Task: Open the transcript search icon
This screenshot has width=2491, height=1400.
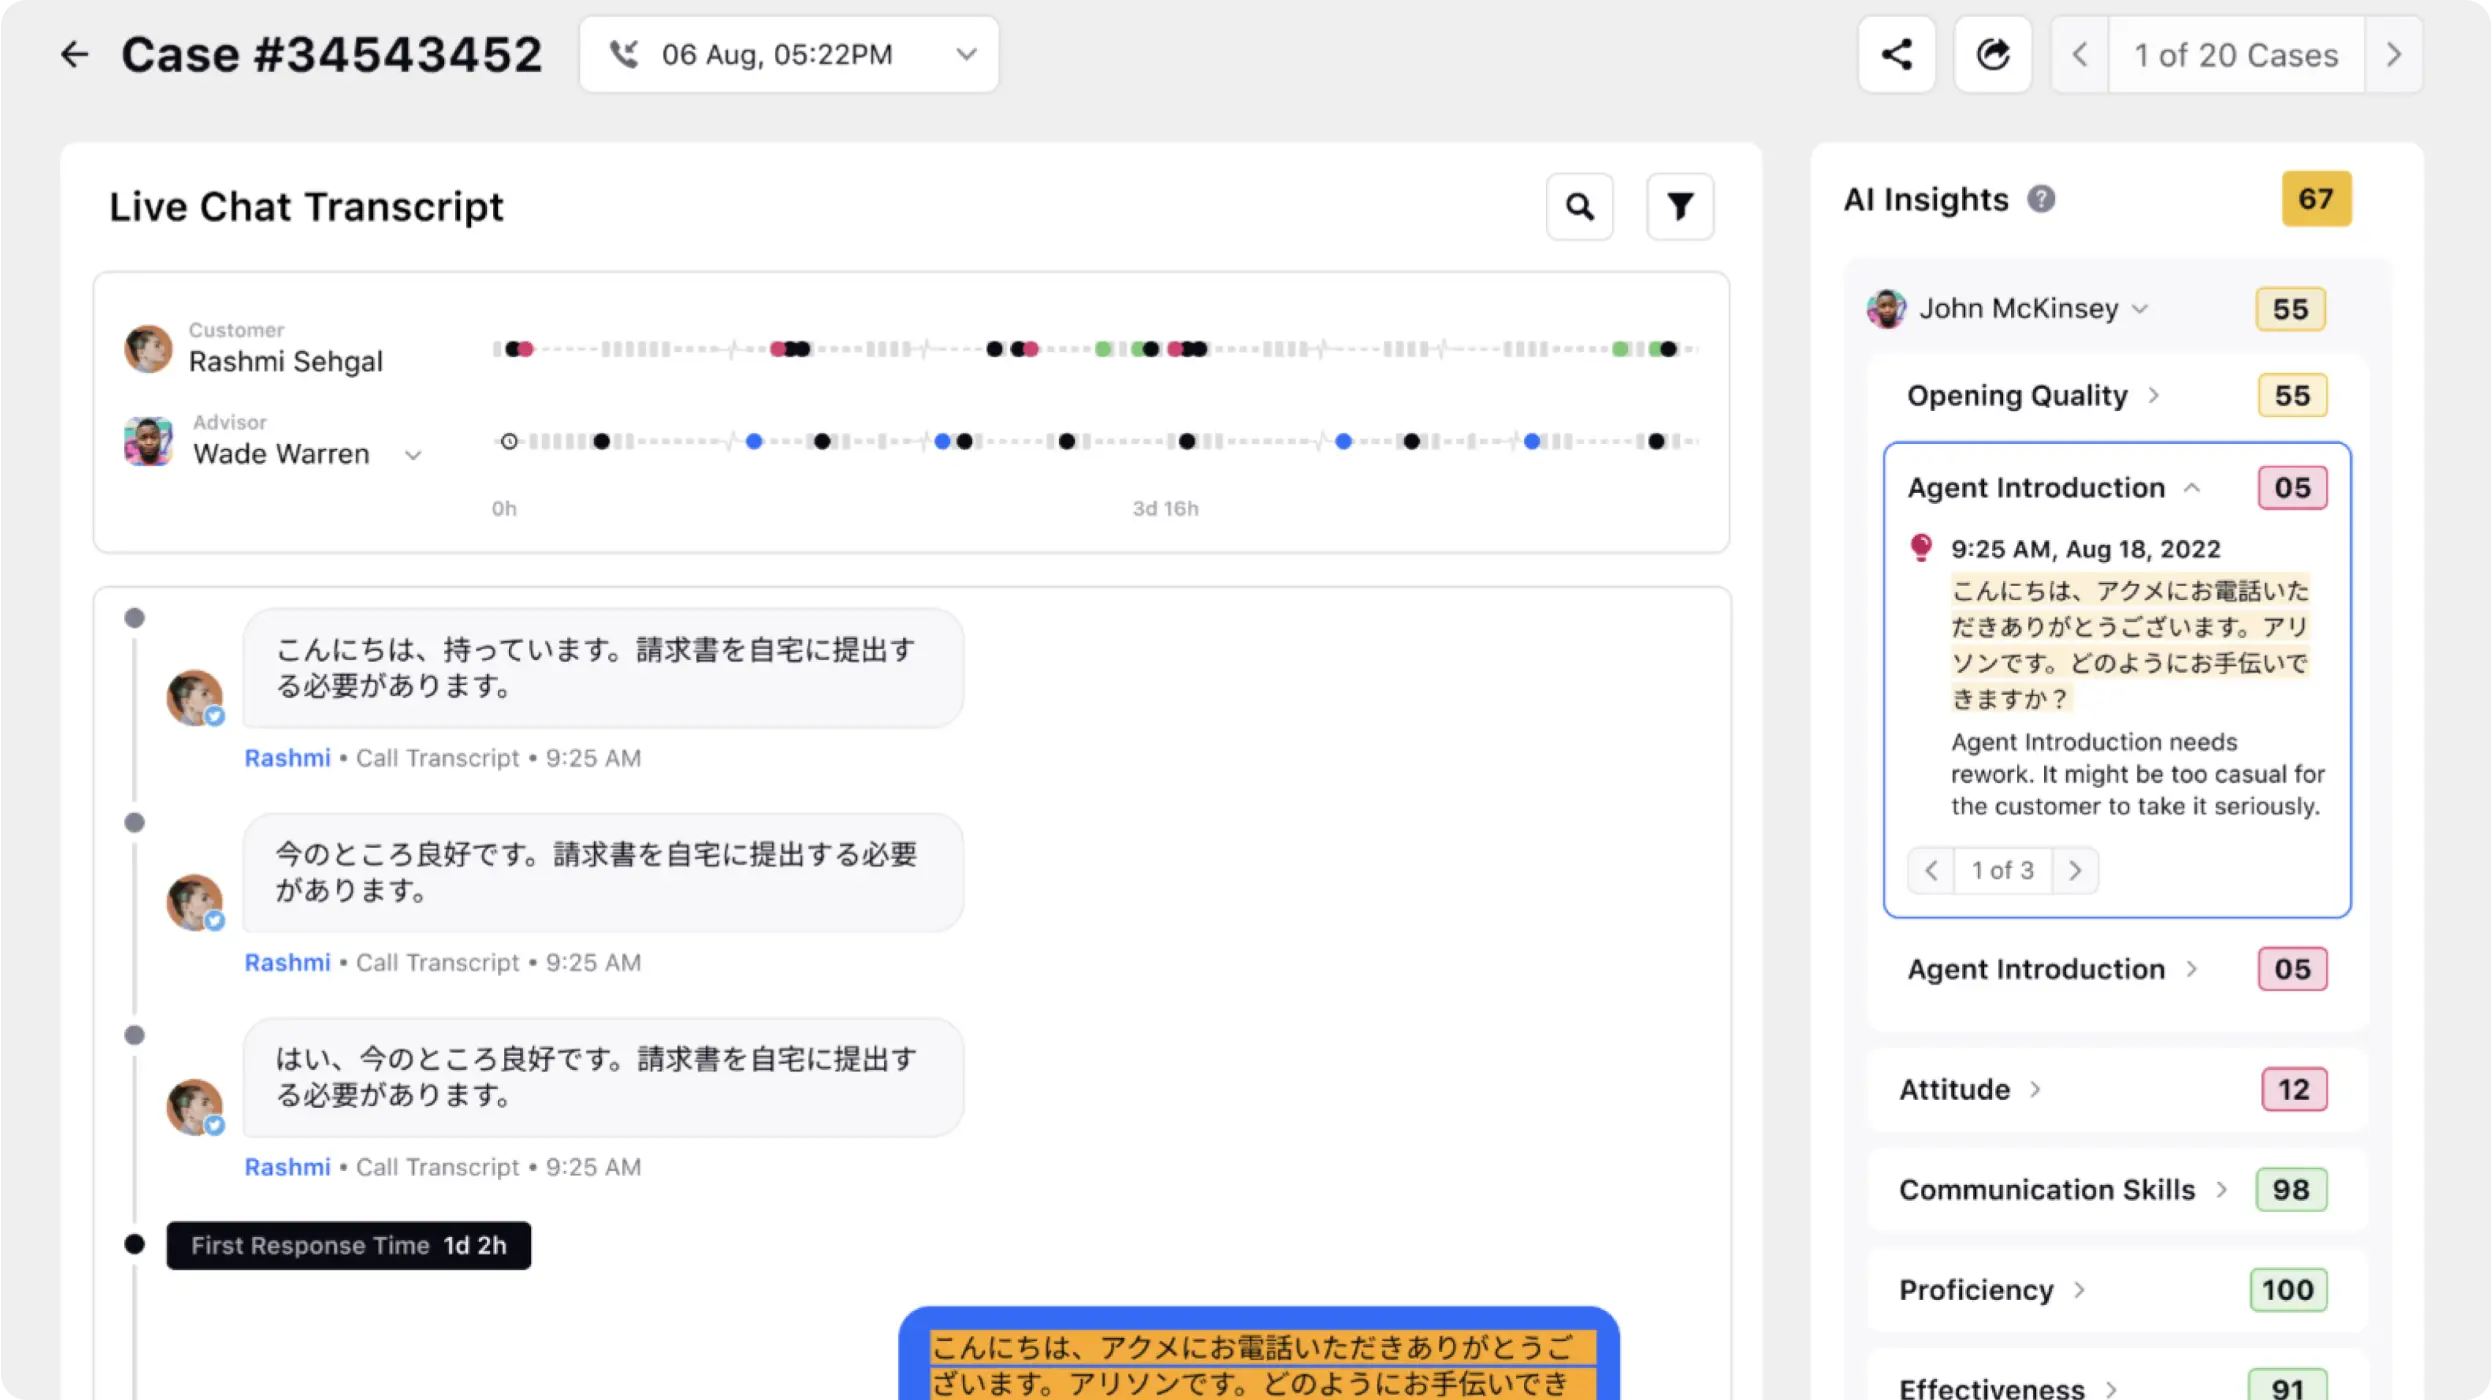Action: pos(1579,207)
